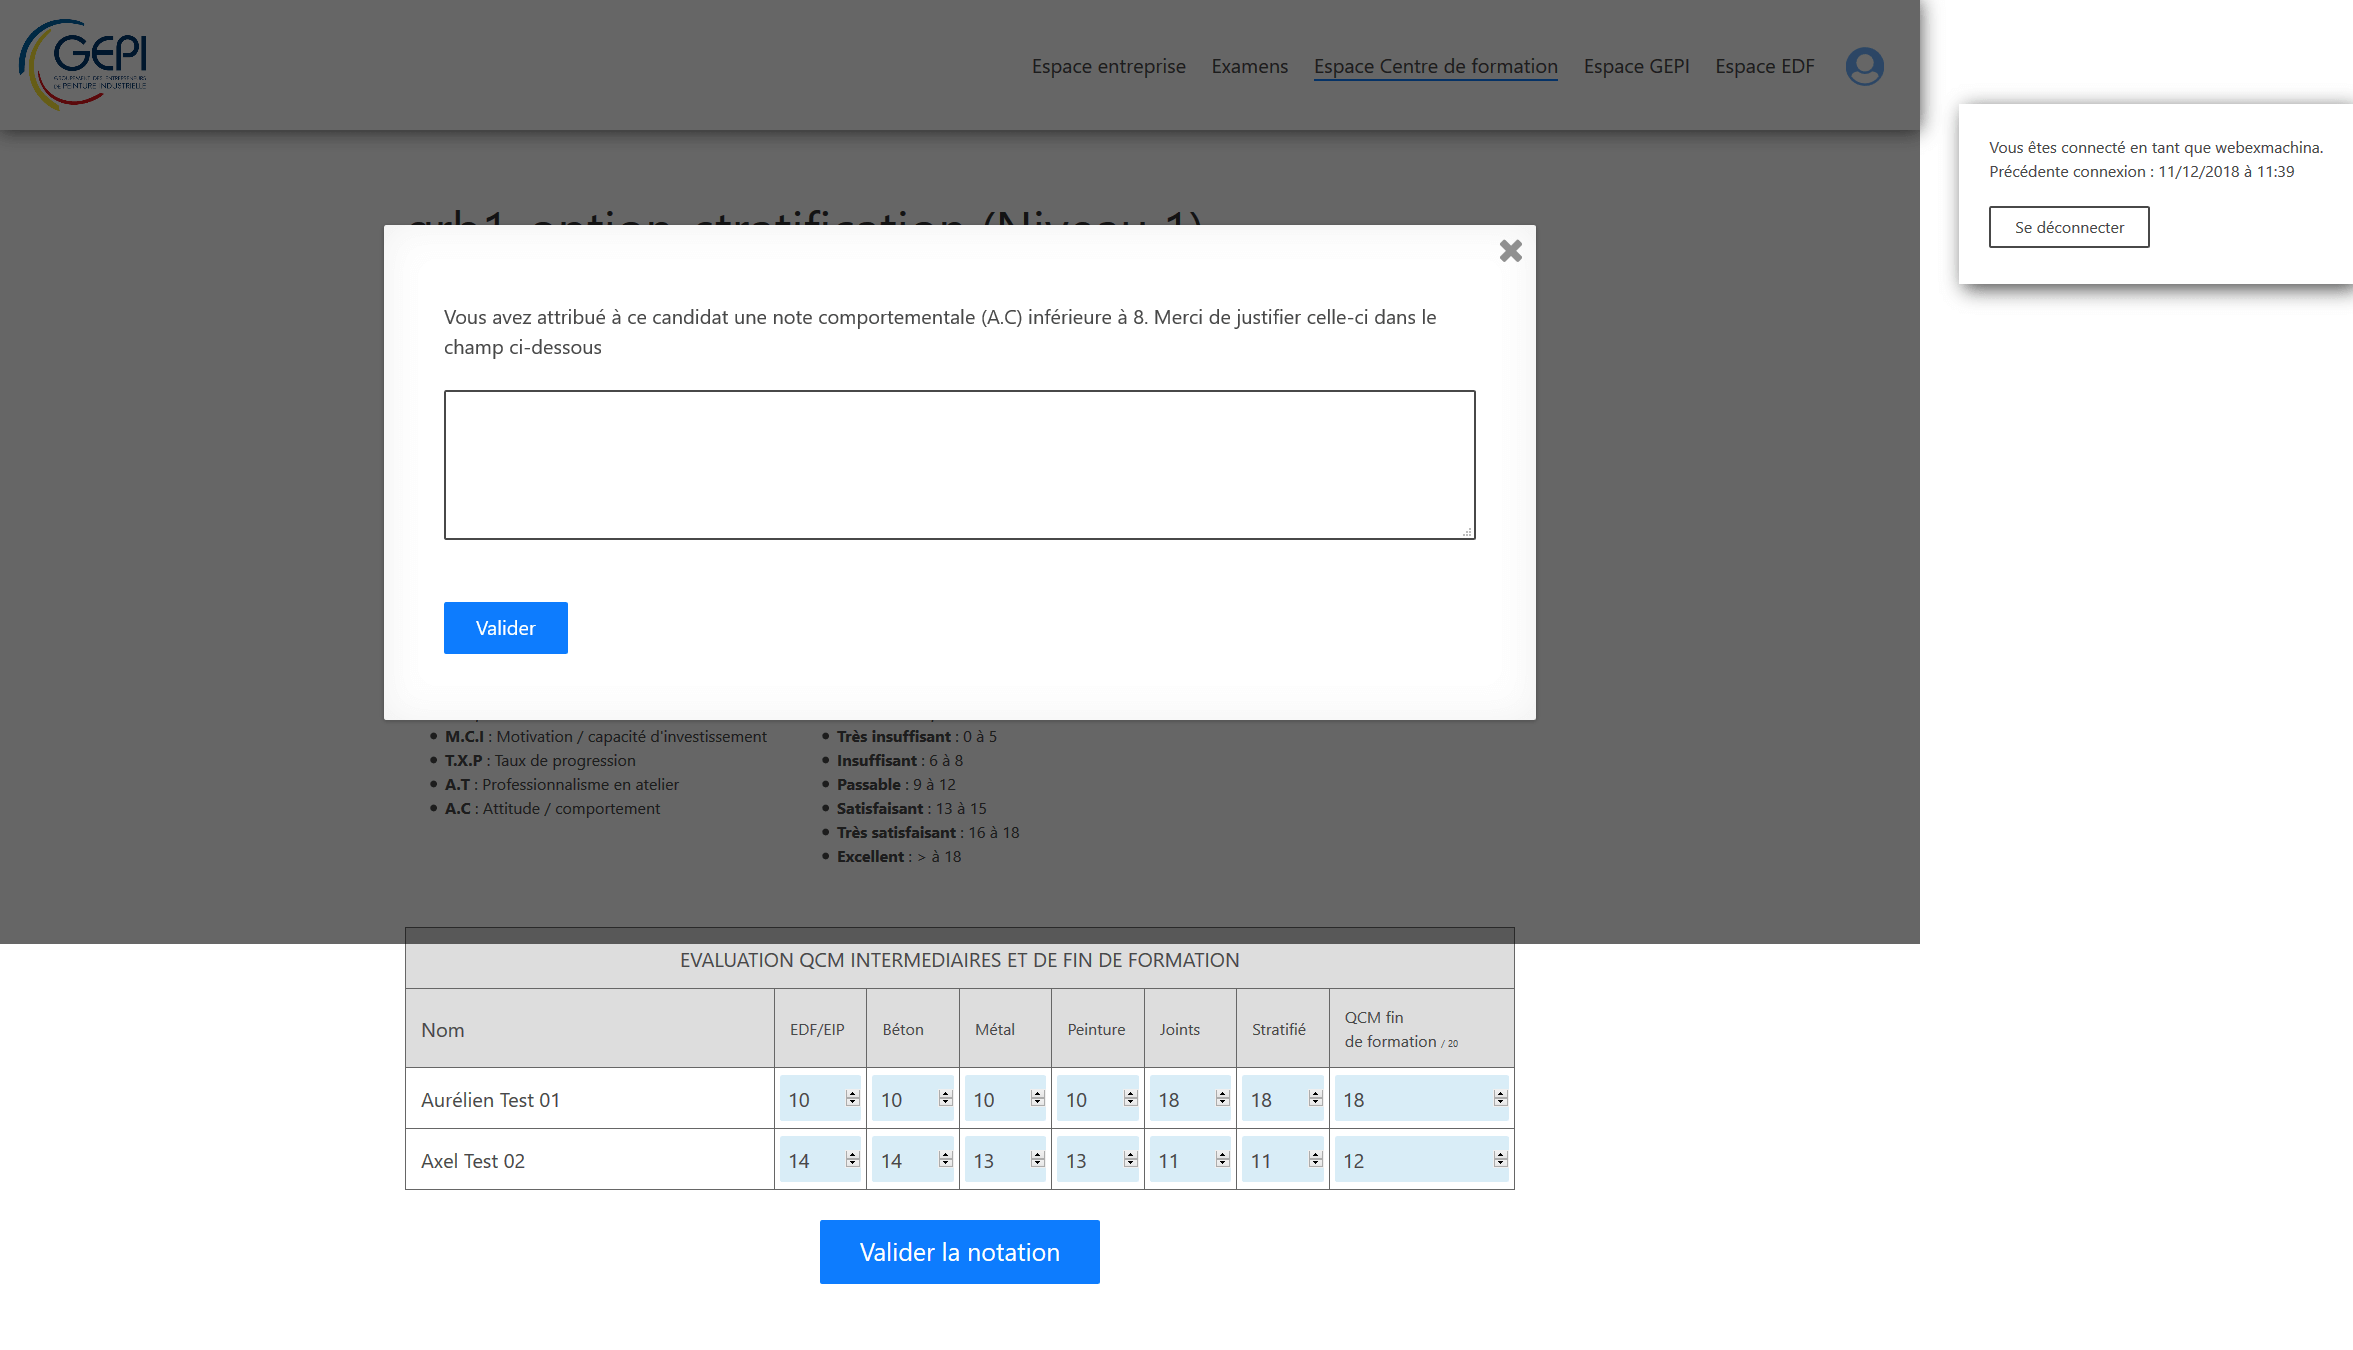Screen dimensions: 2353x1350
Task: Click Aurélien Test 01 QCM fin field
Action: pyautogui.click(x=1421, y=1099)
